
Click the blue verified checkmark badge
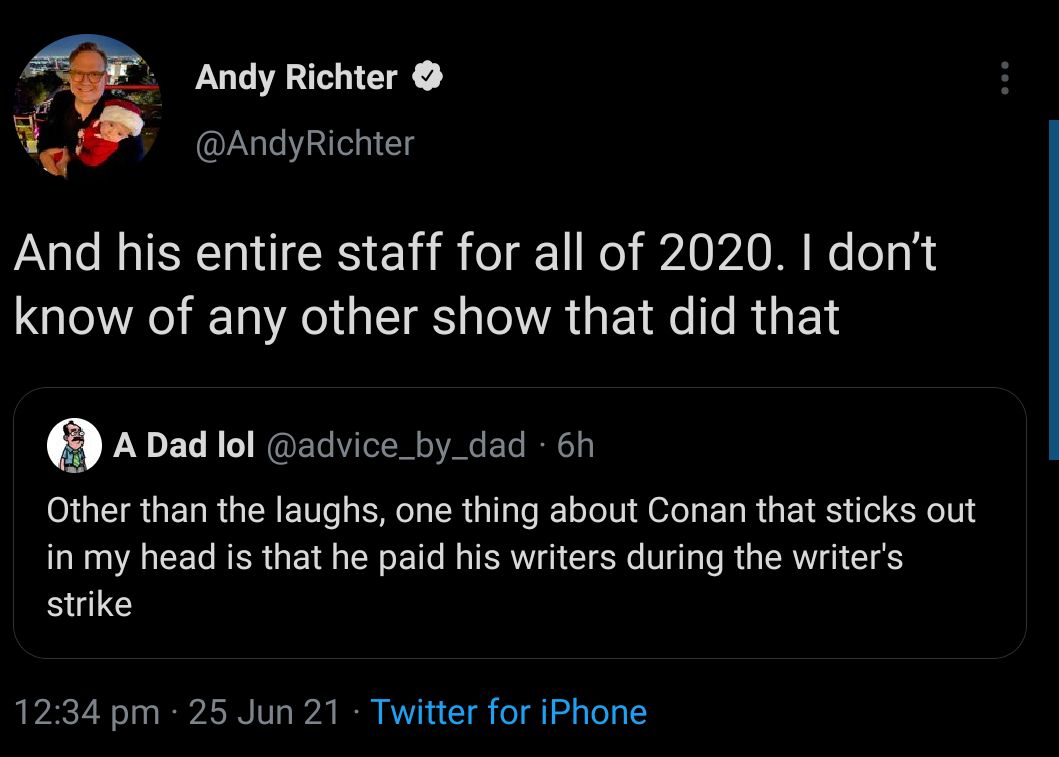point(429,77)
